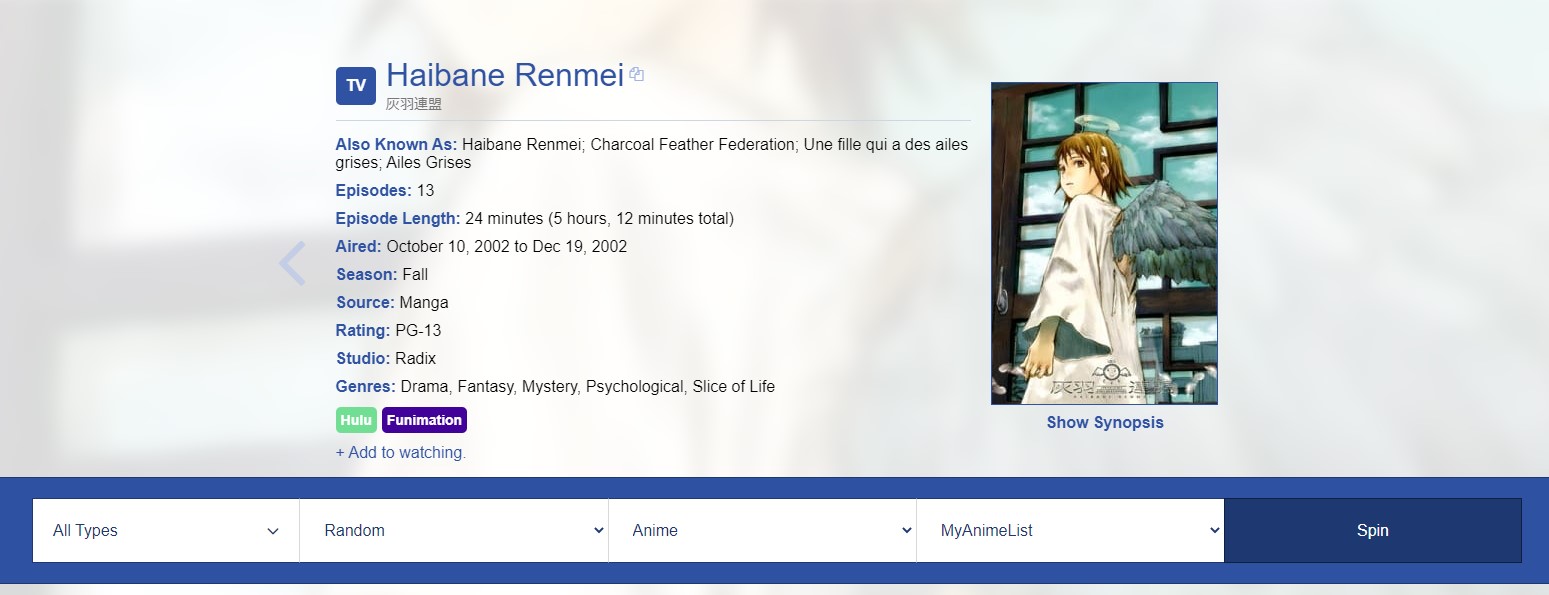Screen dimensions: 1549x595
Task: Click the '+ Add to watching' link
Action: (x=401, y=452)
